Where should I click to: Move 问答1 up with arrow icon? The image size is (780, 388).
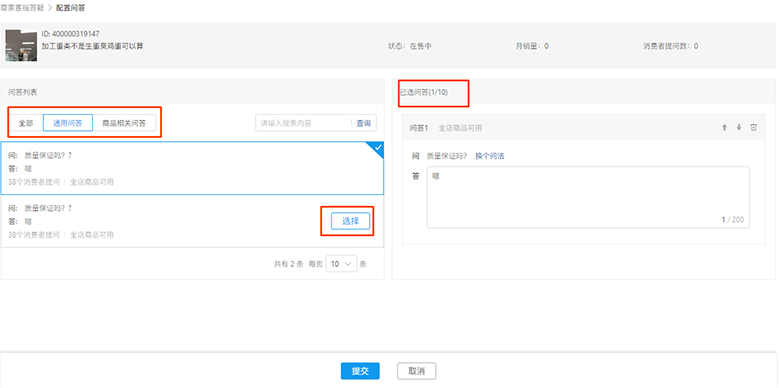(x=724, y=127)
